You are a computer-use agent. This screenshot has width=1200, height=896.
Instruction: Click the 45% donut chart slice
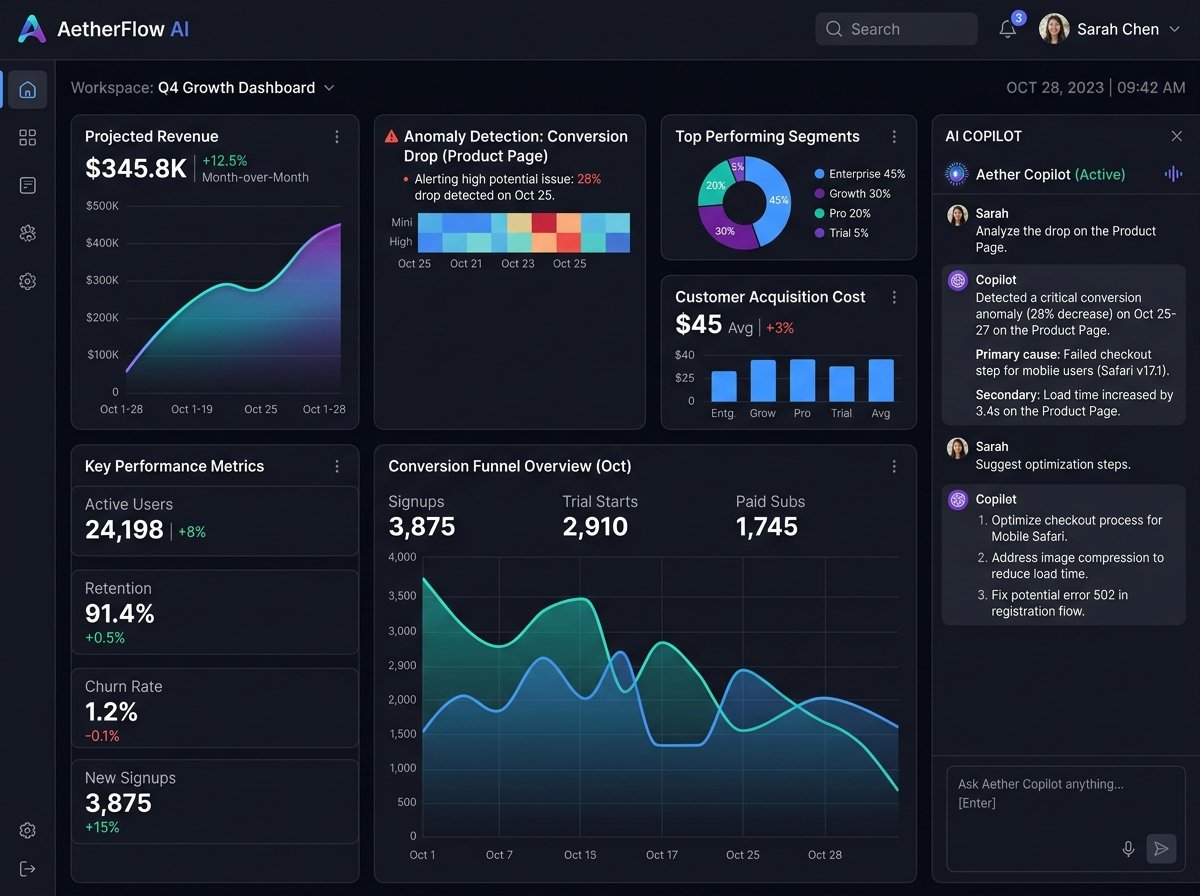coord(774,200)
